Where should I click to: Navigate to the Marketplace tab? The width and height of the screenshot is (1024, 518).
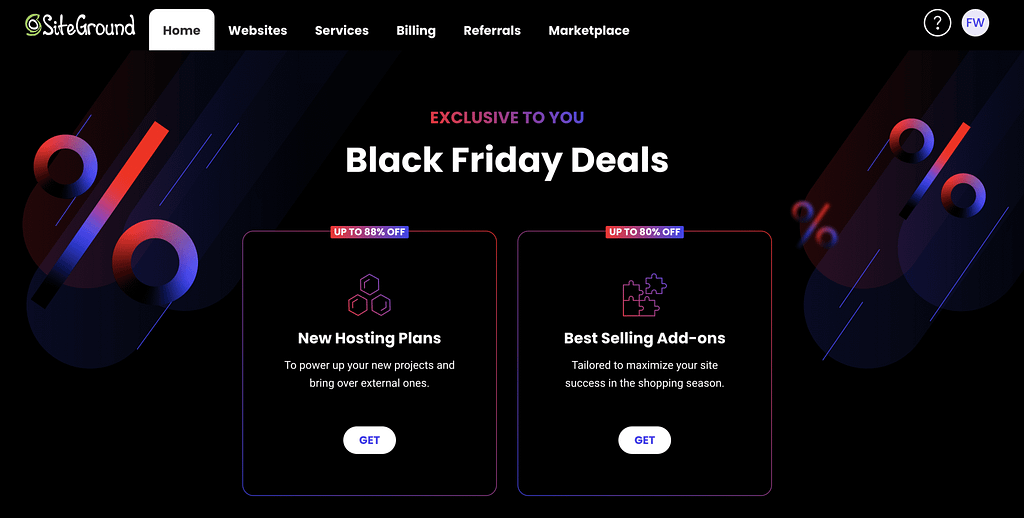589,30
